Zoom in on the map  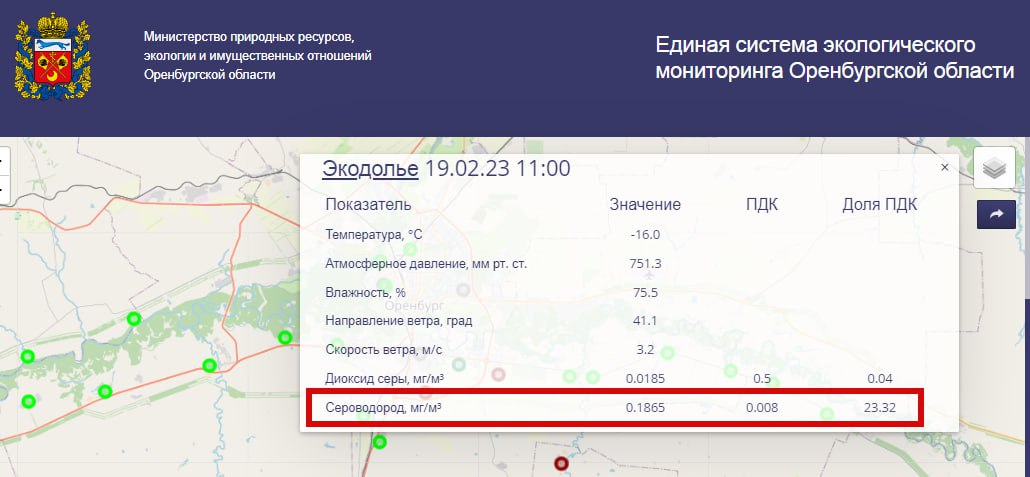[x=3, y=160]
